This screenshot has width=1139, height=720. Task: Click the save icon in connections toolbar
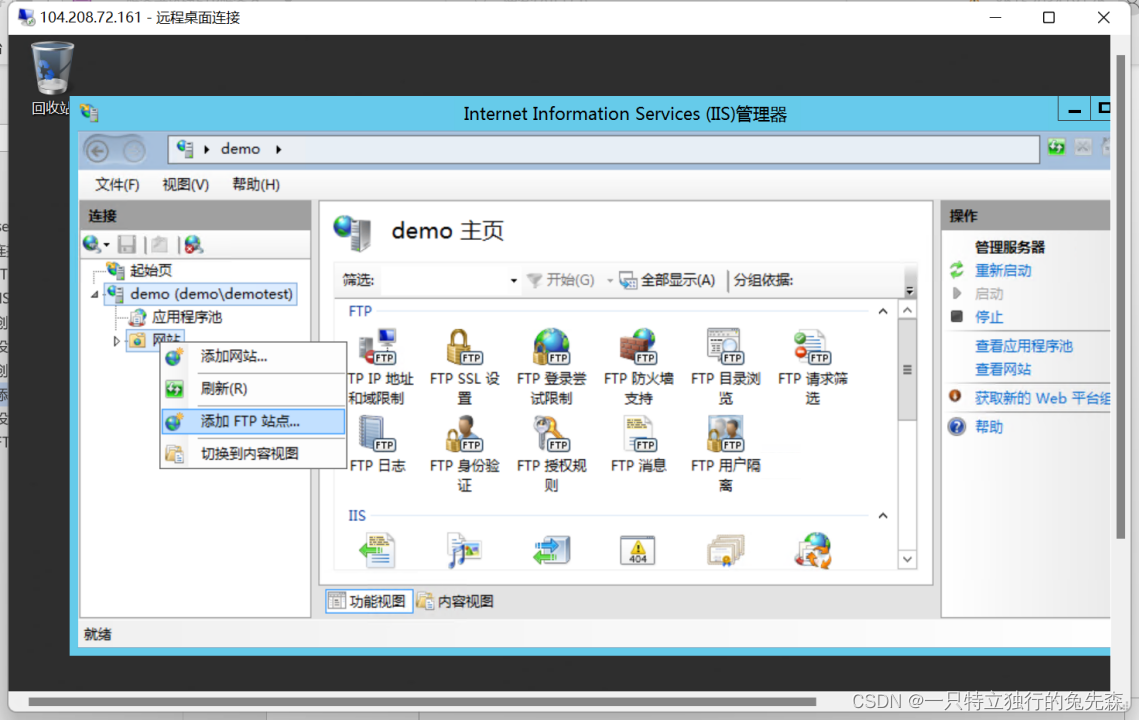tap(127, 244)
